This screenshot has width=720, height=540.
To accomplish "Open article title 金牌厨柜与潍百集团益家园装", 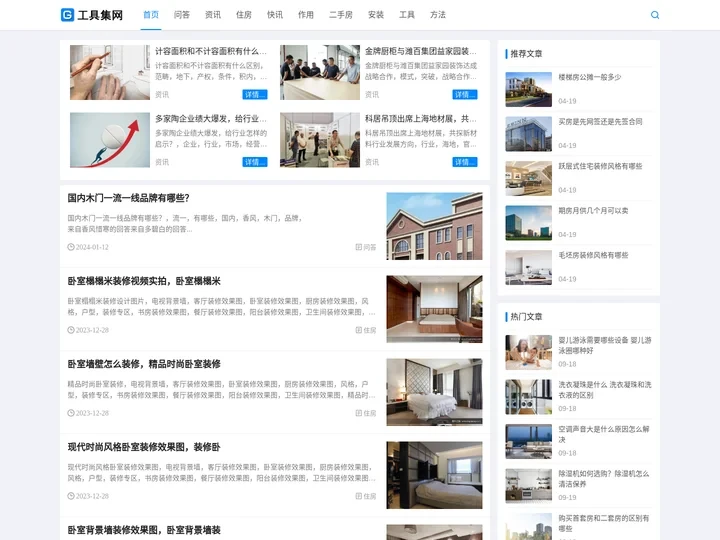I will tap(421, 51).
